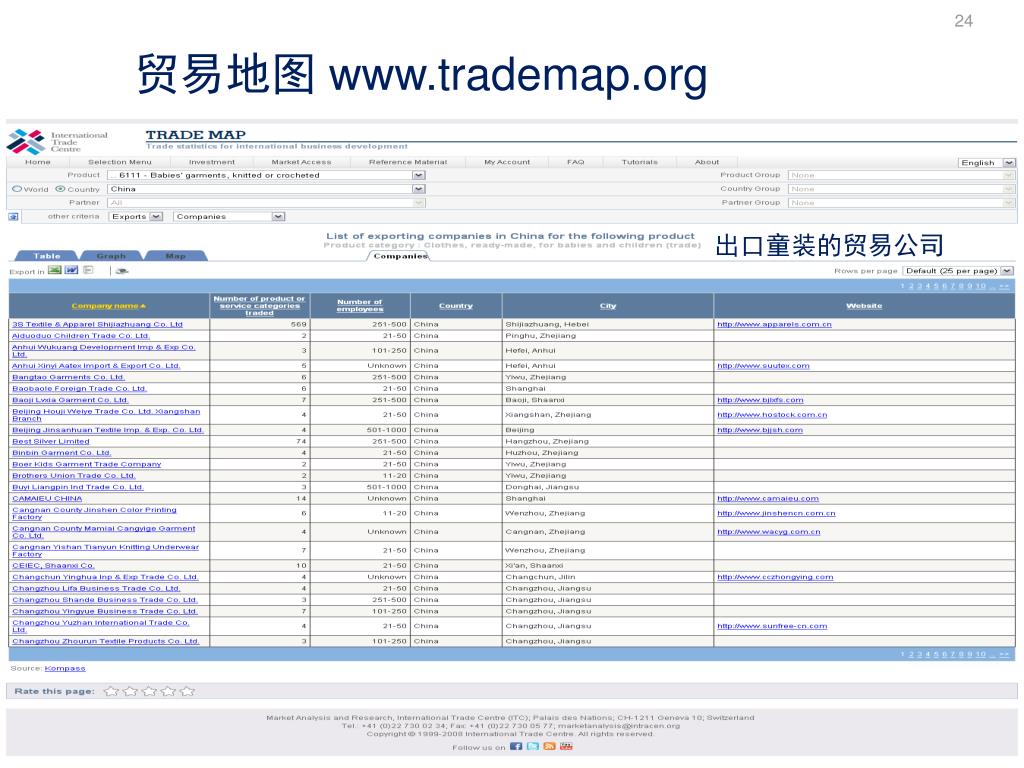The height and width of the screenshot is (768, 1024).
Task: Open the Partner dropdown showing All
Action: [266, 202]
